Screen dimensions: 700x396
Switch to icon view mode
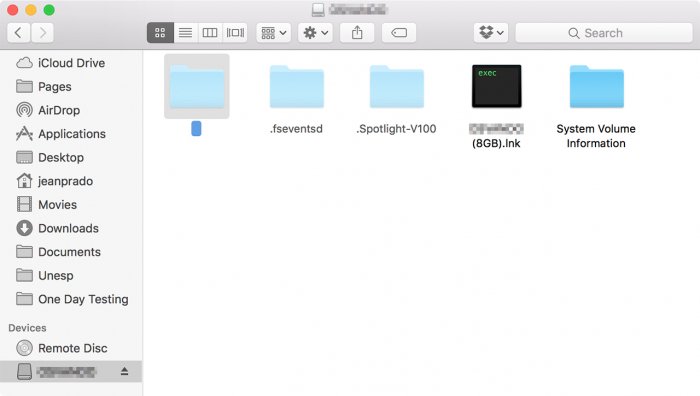pos(160,33)
